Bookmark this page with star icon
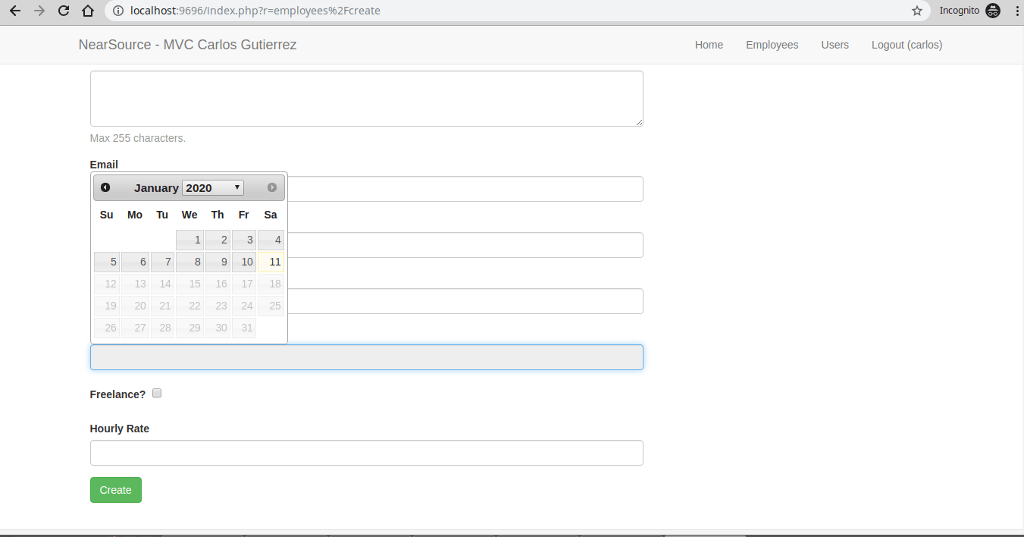 [x=917, y=10]
